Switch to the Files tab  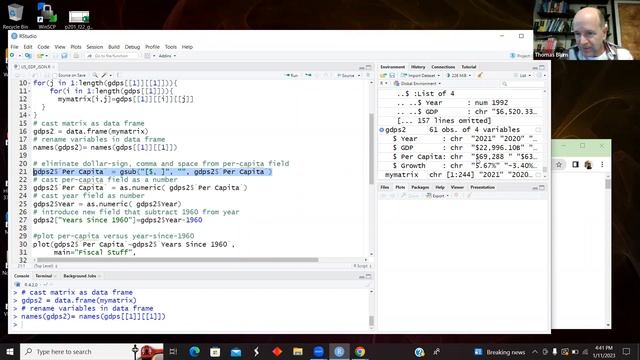tap(384, 187)
